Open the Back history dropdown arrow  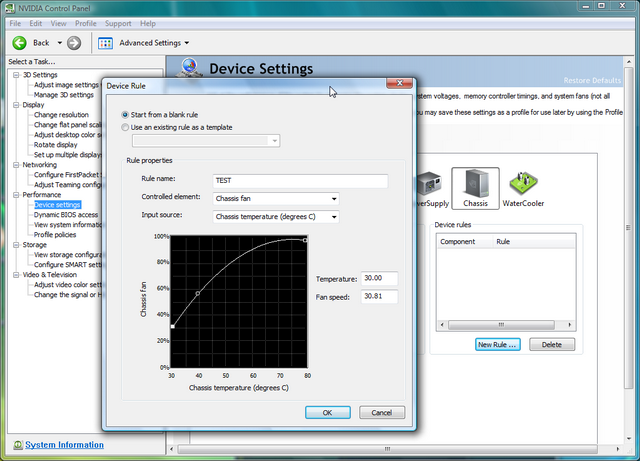pos(60,43)
